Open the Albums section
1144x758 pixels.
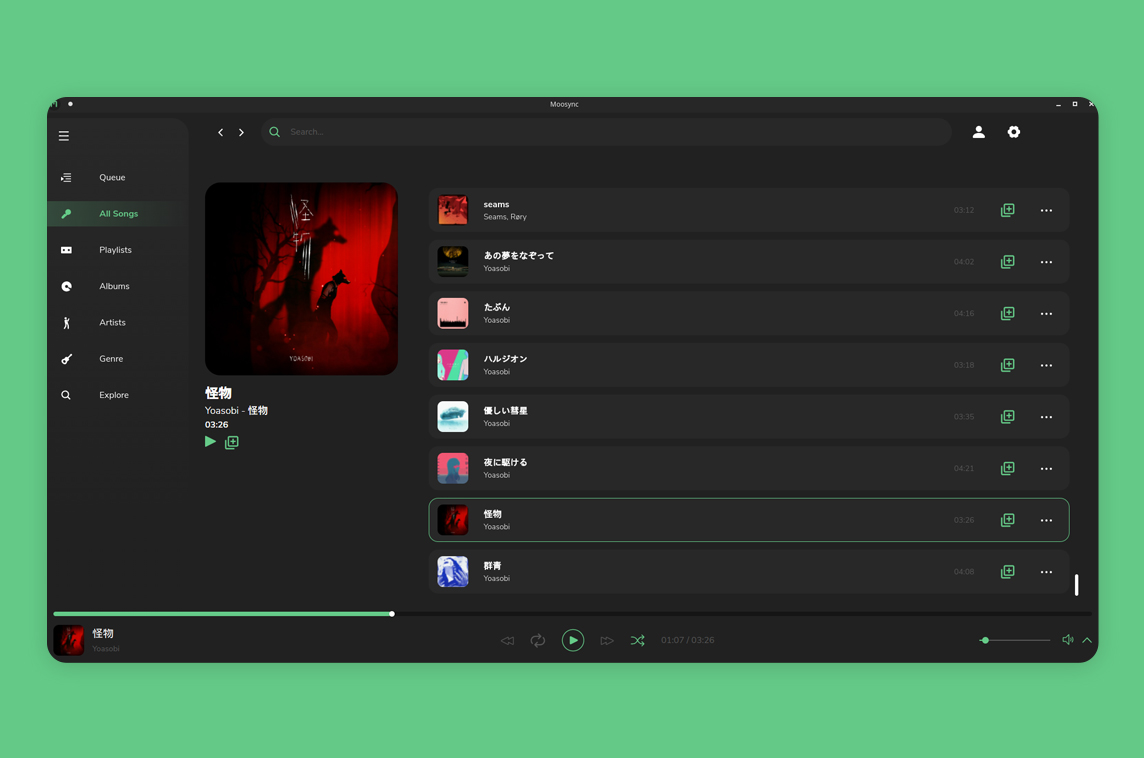tap(114, 286)
